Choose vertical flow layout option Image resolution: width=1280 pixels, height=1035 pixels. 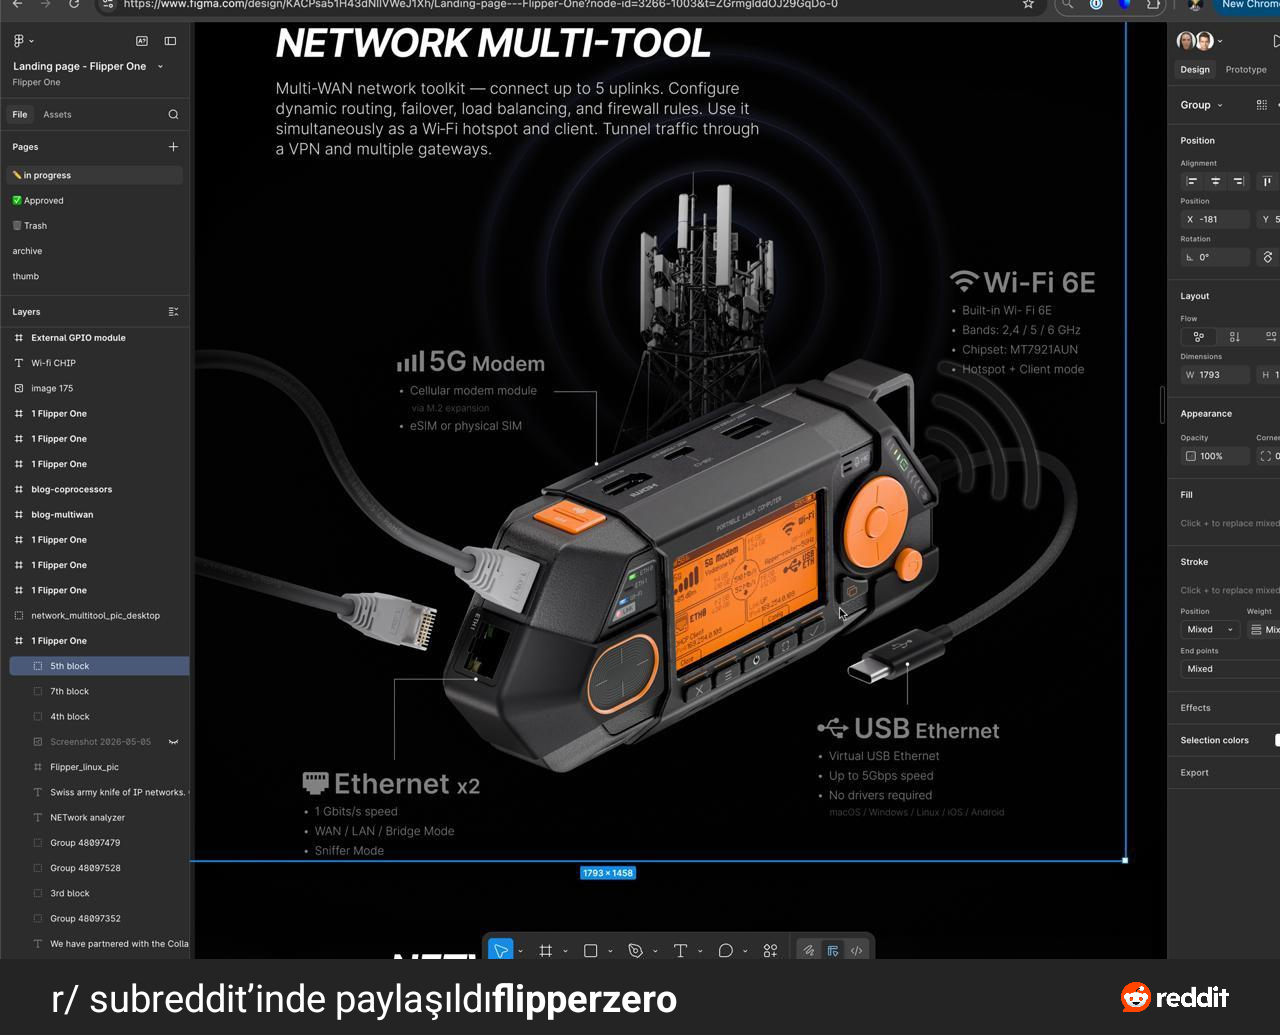coord(1234,337)
